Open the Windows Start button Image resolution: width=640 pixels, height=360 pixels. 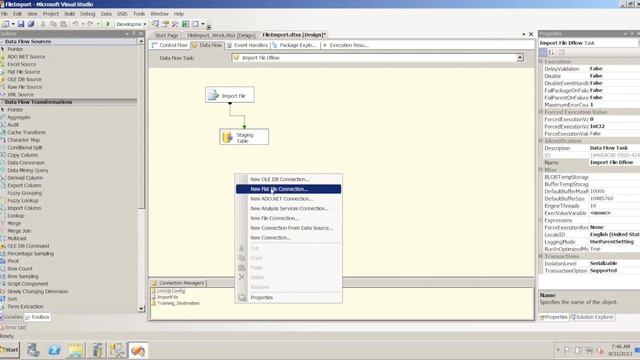tap(10, 350)
